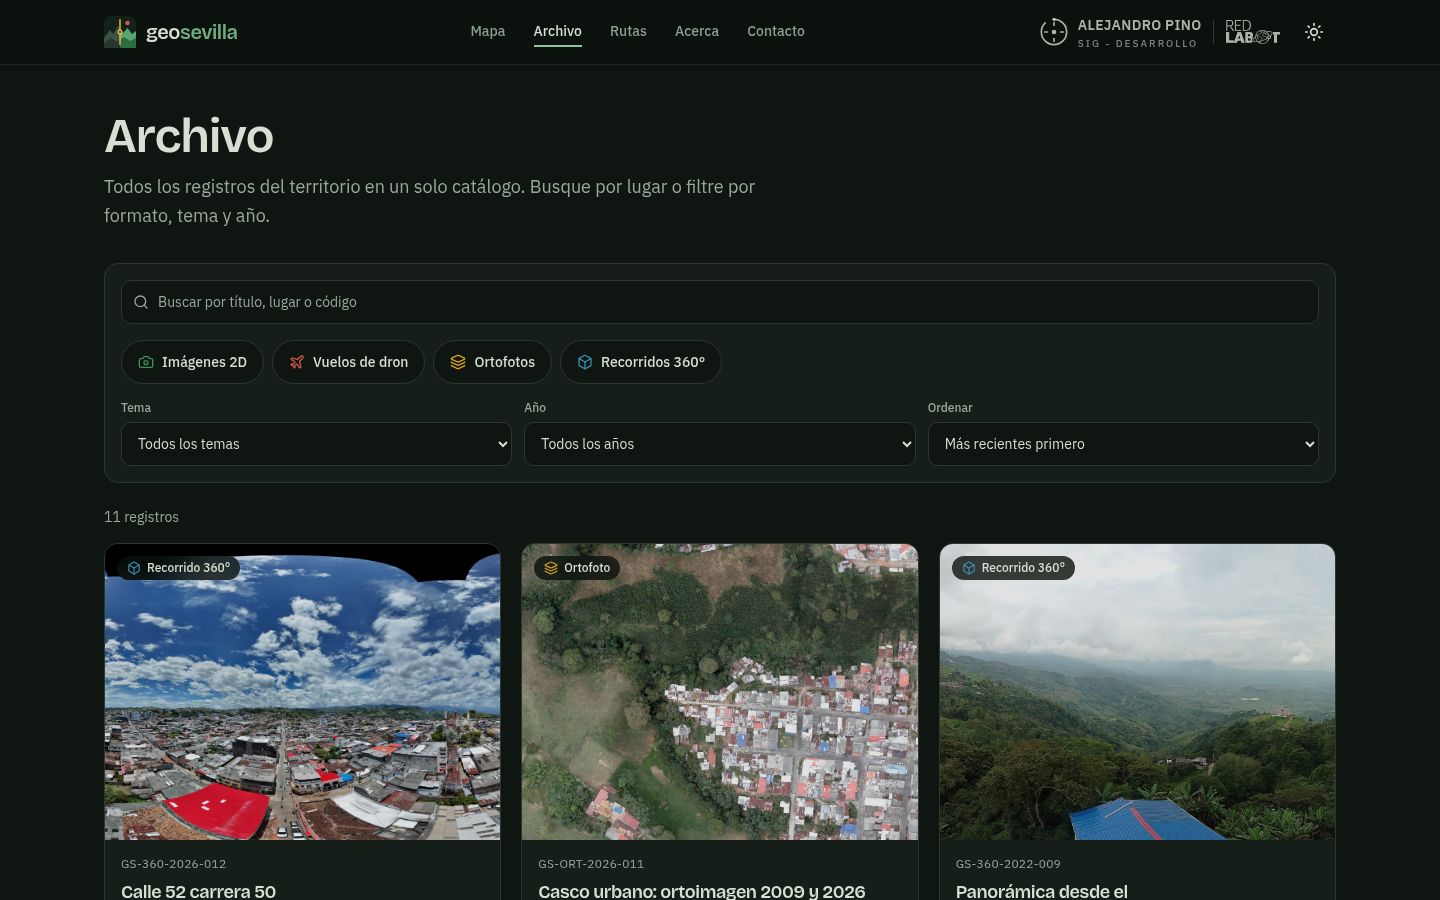Click the 11 registros count text
Screen dimensions: 1440x900
point(142,517)
